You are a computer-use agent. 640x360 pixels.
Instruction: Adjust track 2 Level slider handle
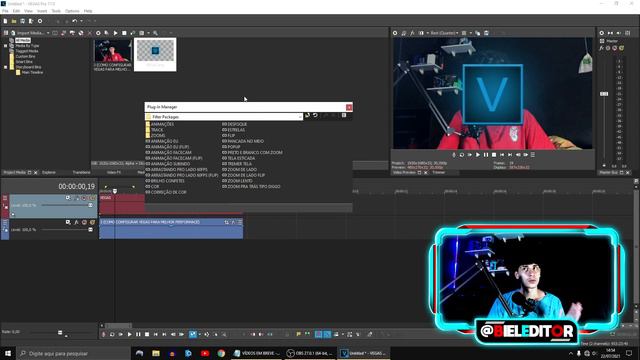tap(90, 230)
